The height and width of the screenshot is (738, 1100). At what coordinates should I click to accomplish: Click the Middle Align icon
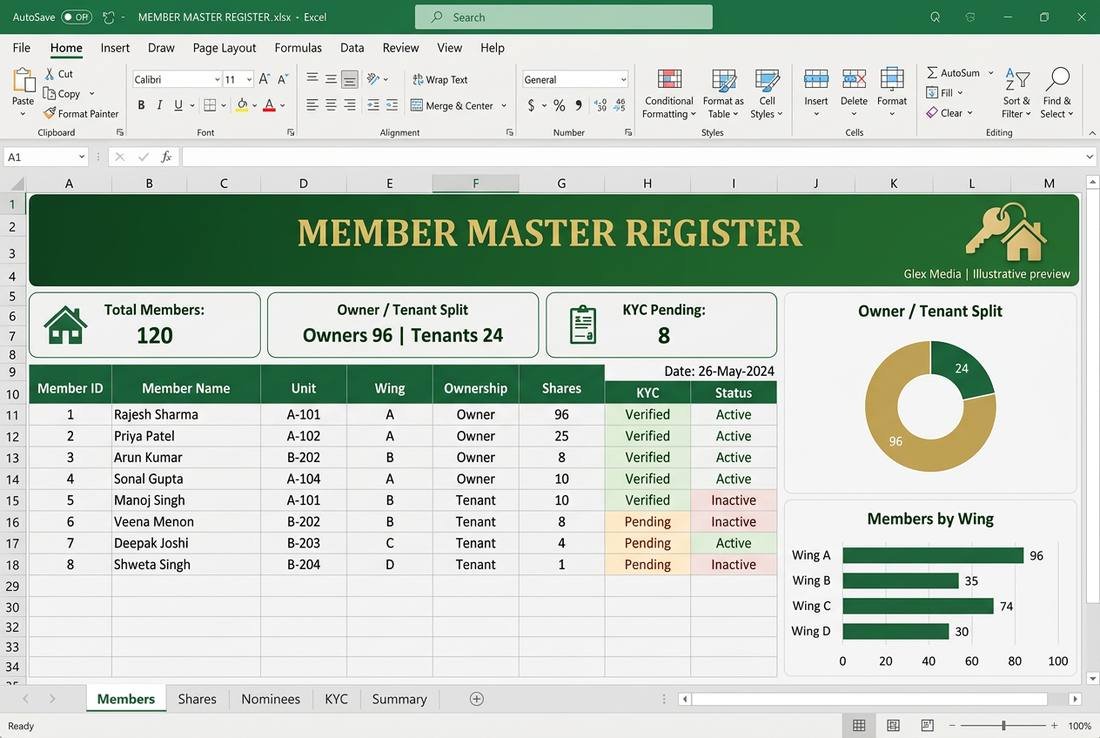pyautogui.click(x=331, y=79)
